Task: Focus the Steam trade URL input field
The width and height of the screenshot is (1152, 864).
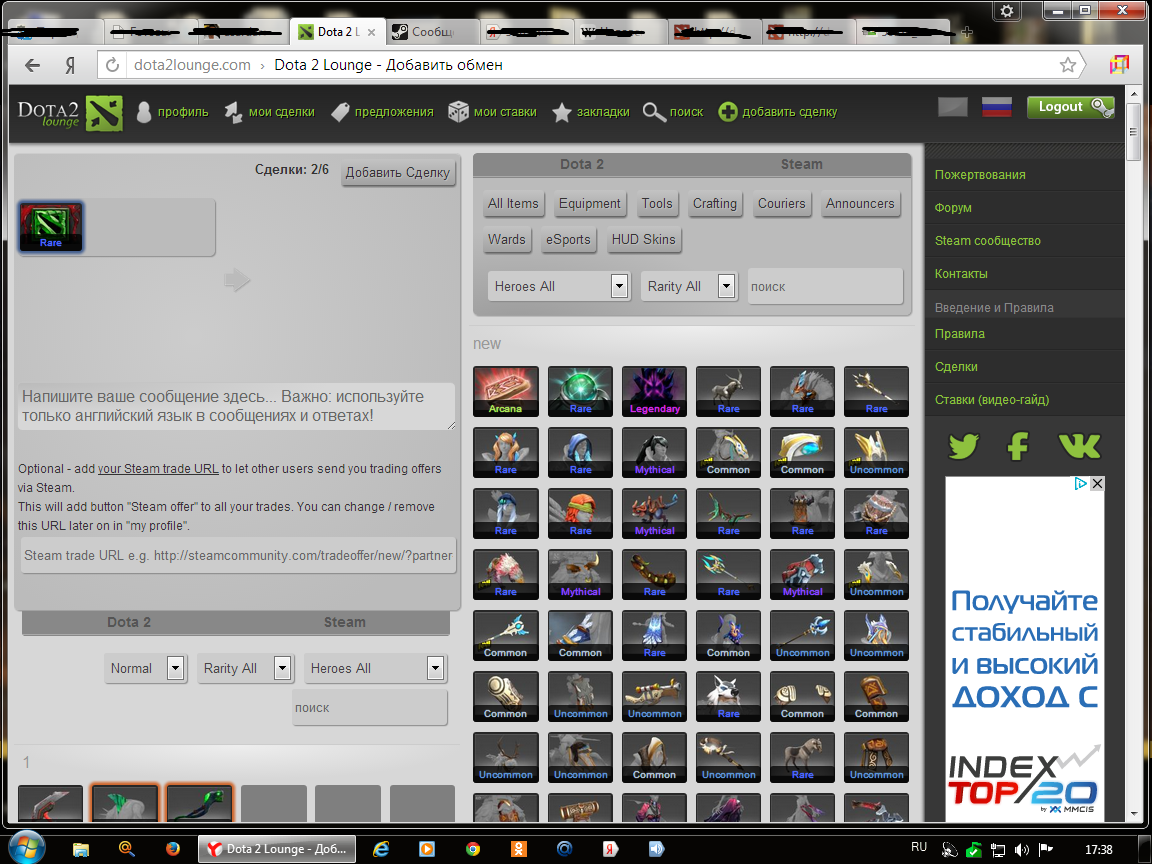Action: point(237,555)
